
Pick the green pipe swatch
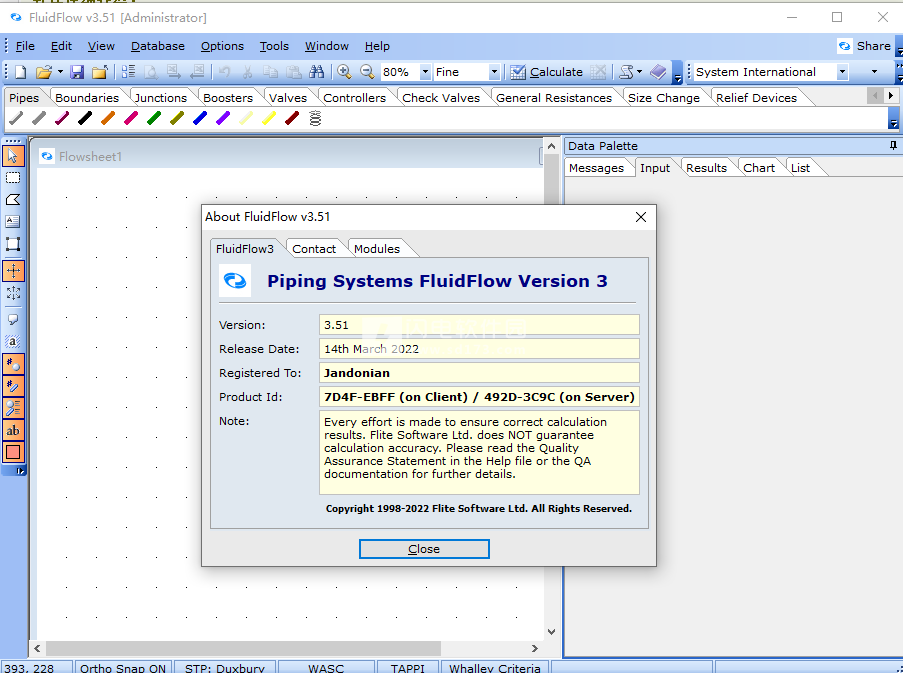[154, 119]
